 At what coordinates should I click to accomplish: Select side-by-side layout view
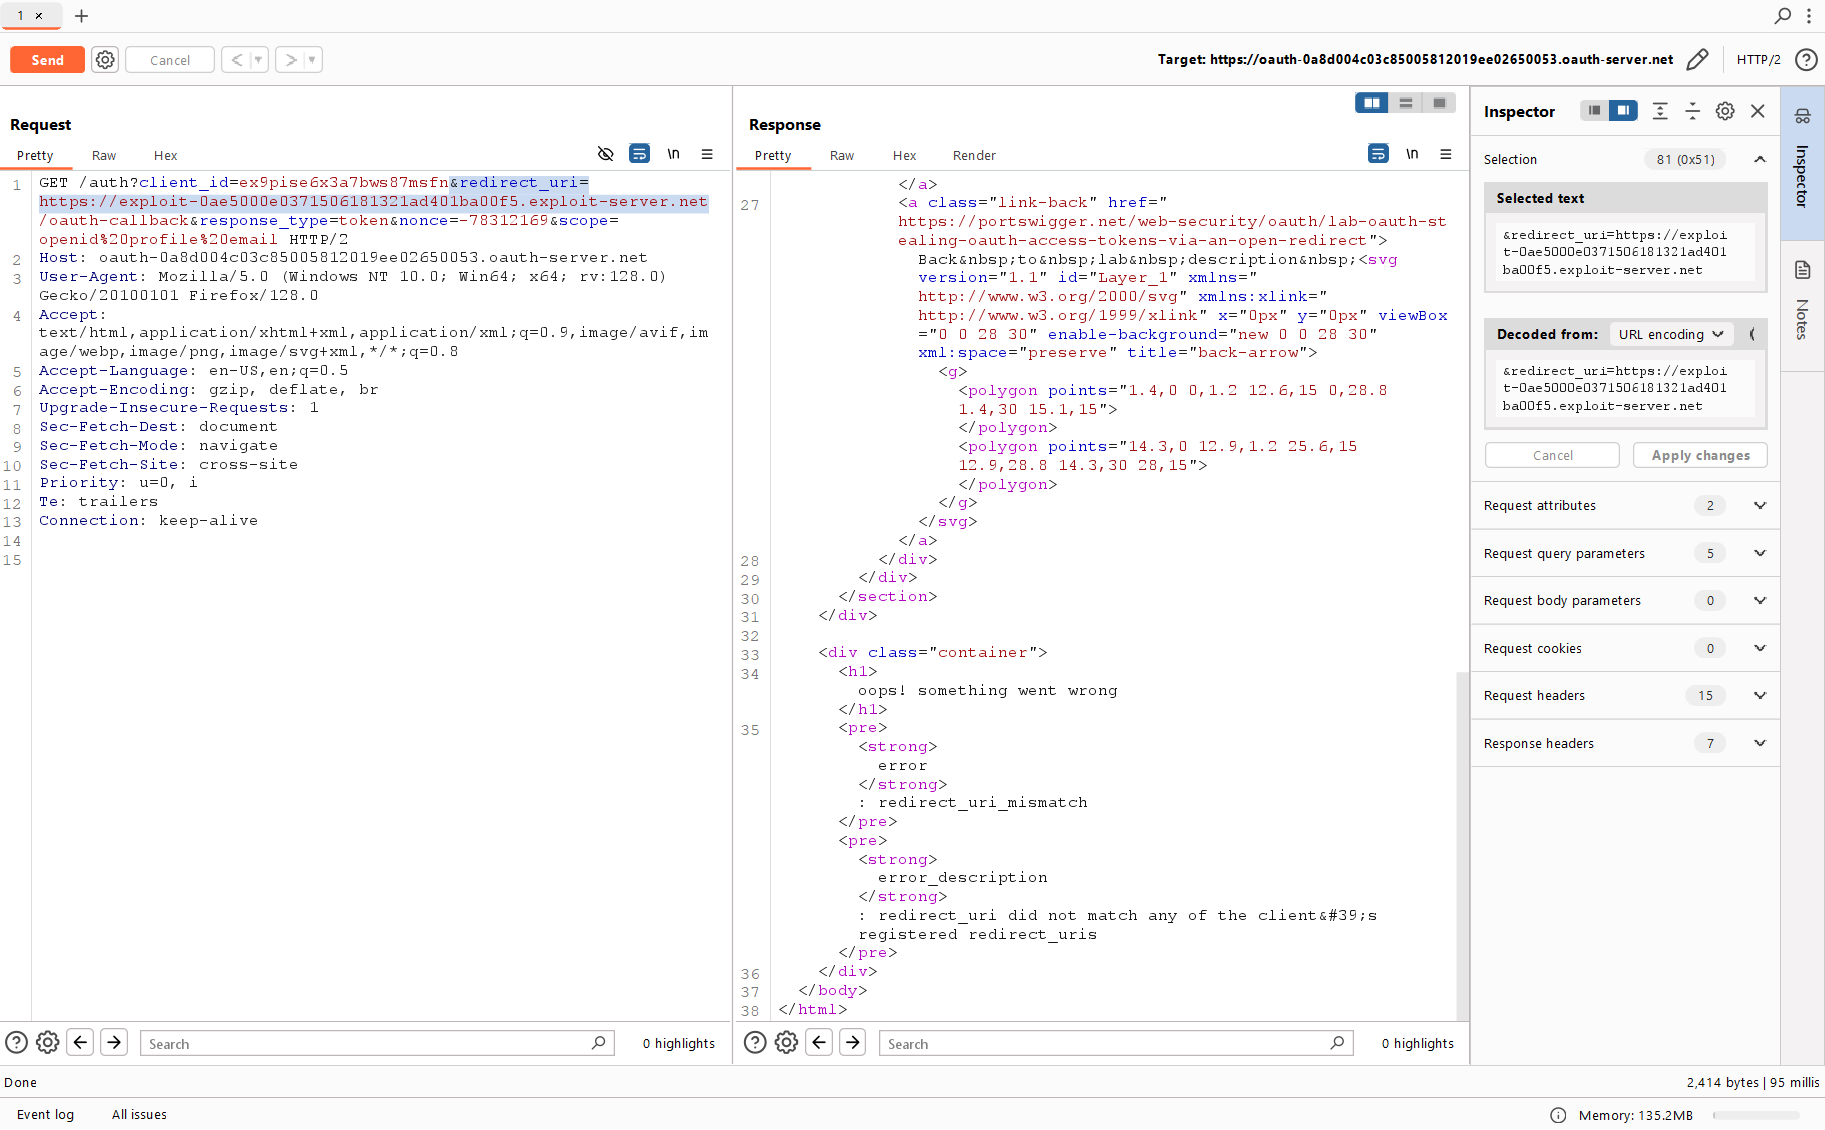pos(1372,103)
